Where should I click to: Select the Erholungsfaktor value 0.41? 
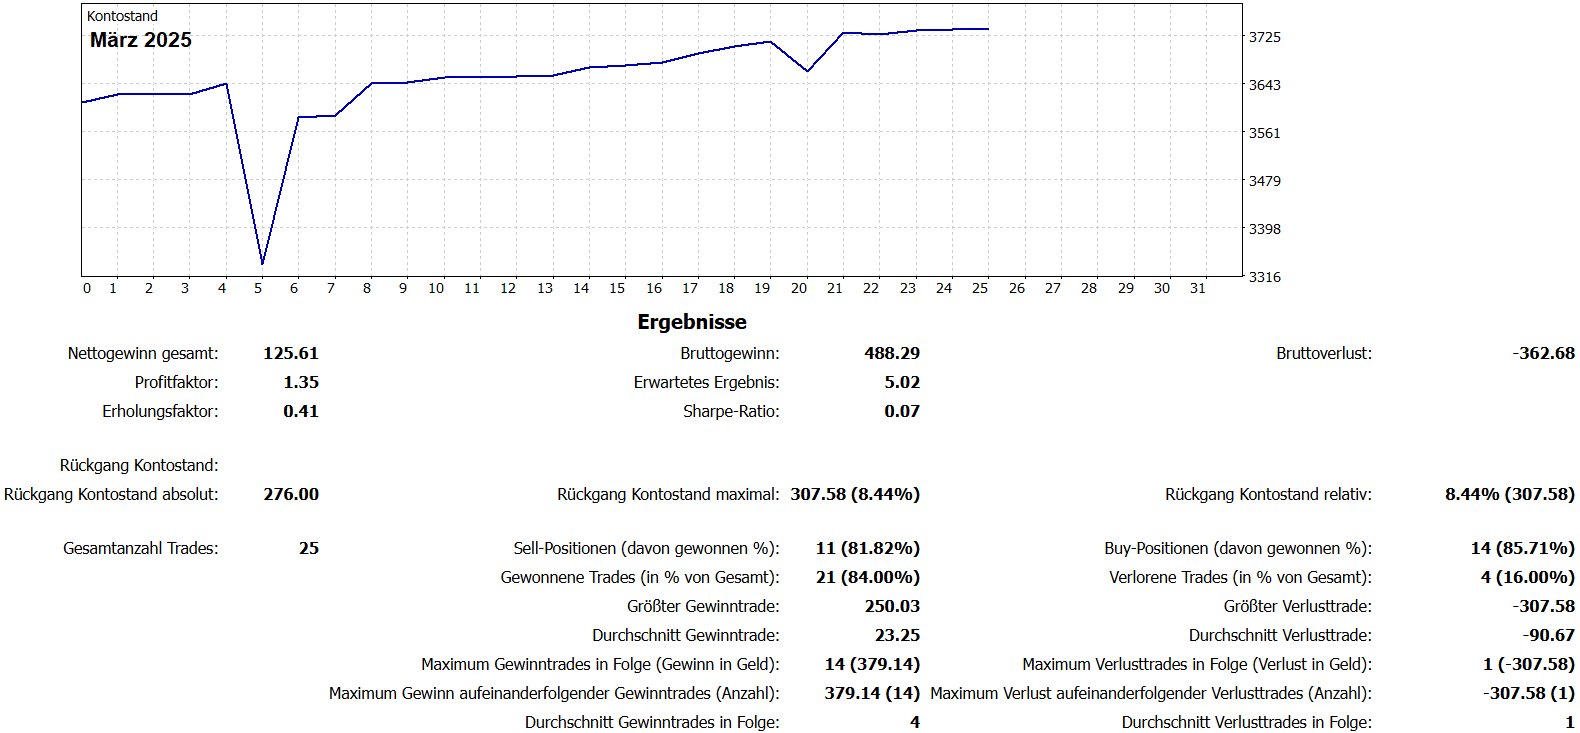click(301, 411)
